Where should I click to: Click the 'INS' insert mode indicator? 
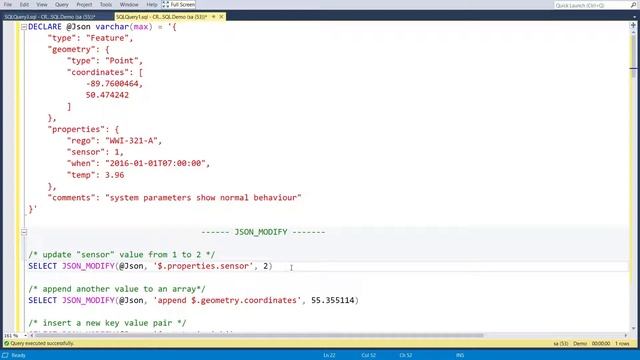(x=460, y=355)
